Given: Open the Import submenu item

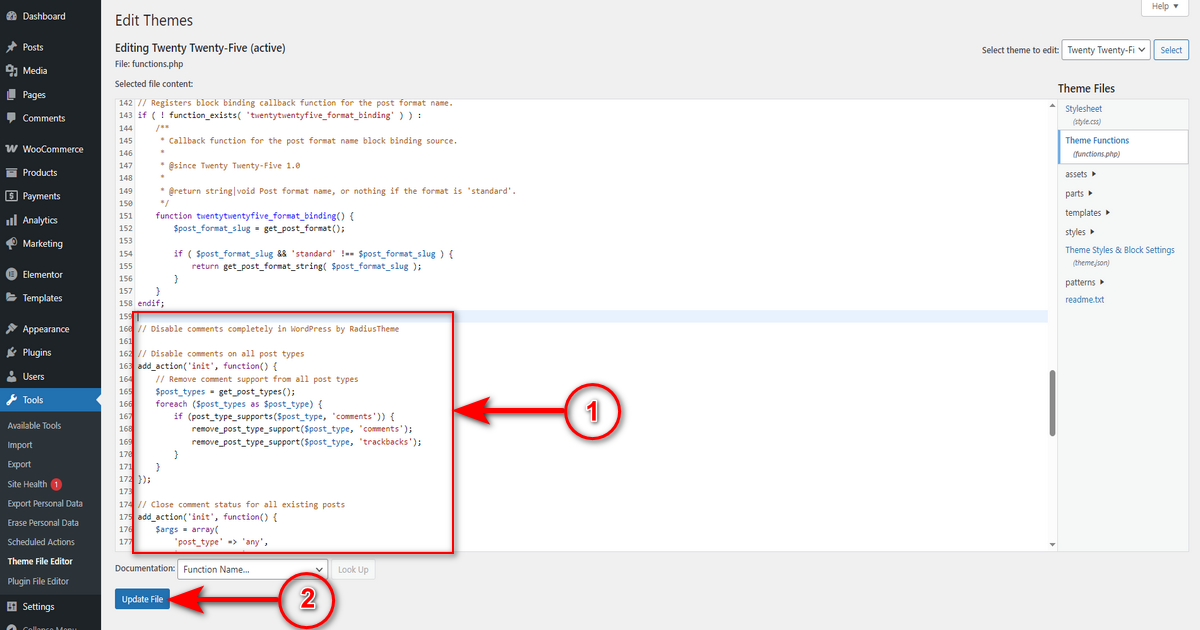Looking at the screenshot, I should [x=20, y=445].
